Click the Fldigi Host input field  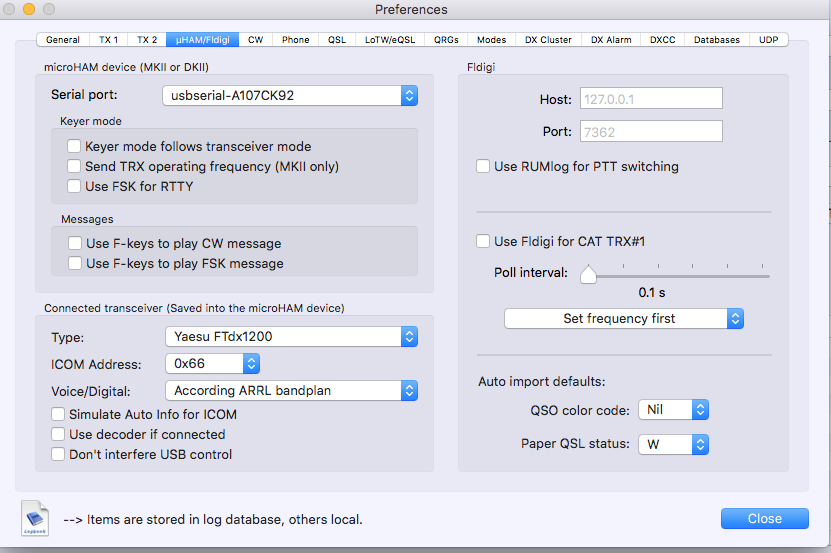[x=651, y=99]
